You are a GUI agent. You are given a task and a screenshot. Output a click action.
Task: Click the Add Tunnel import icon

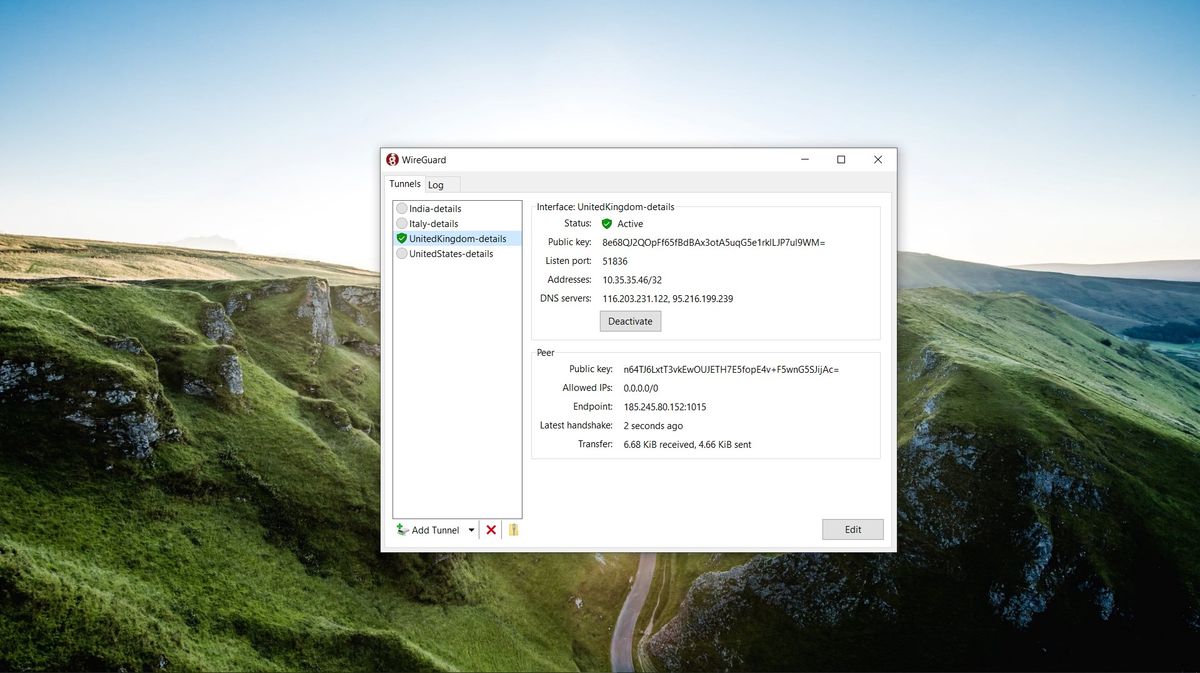tap(401, 529)
